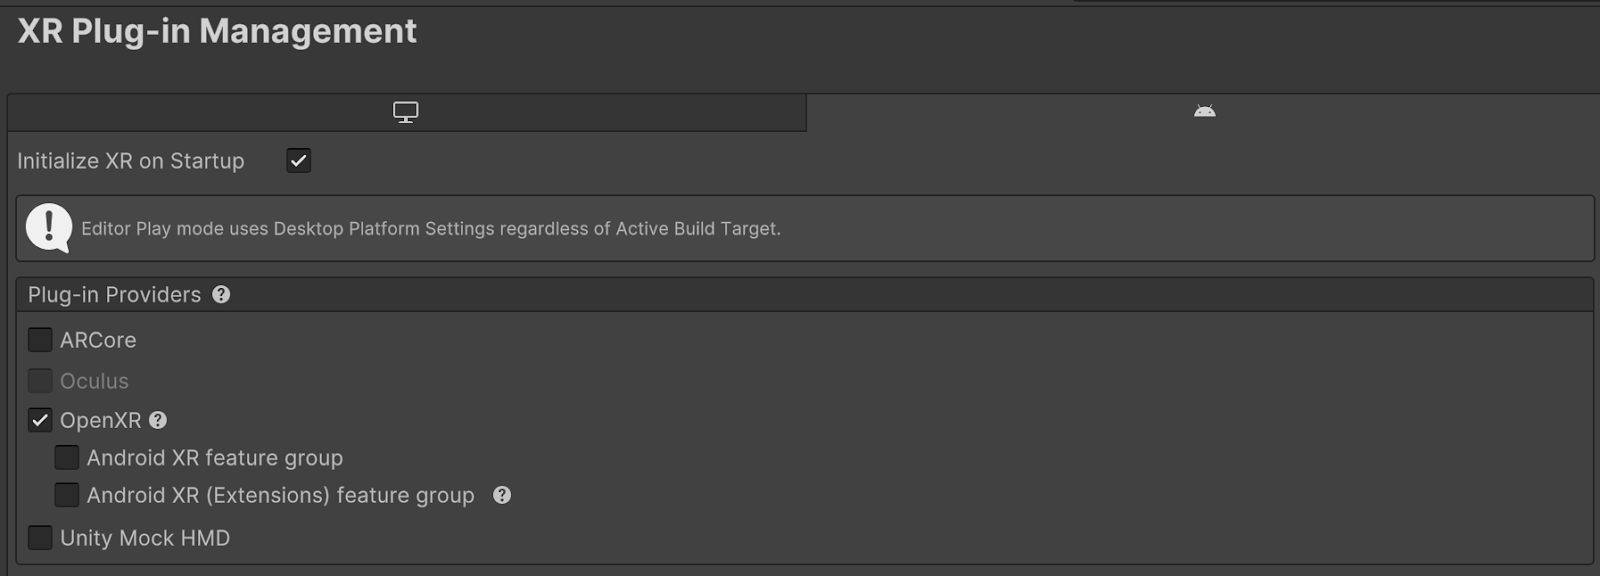Select the OpenXR checkmark icon

pyautogui.click(x=40, y=420)
